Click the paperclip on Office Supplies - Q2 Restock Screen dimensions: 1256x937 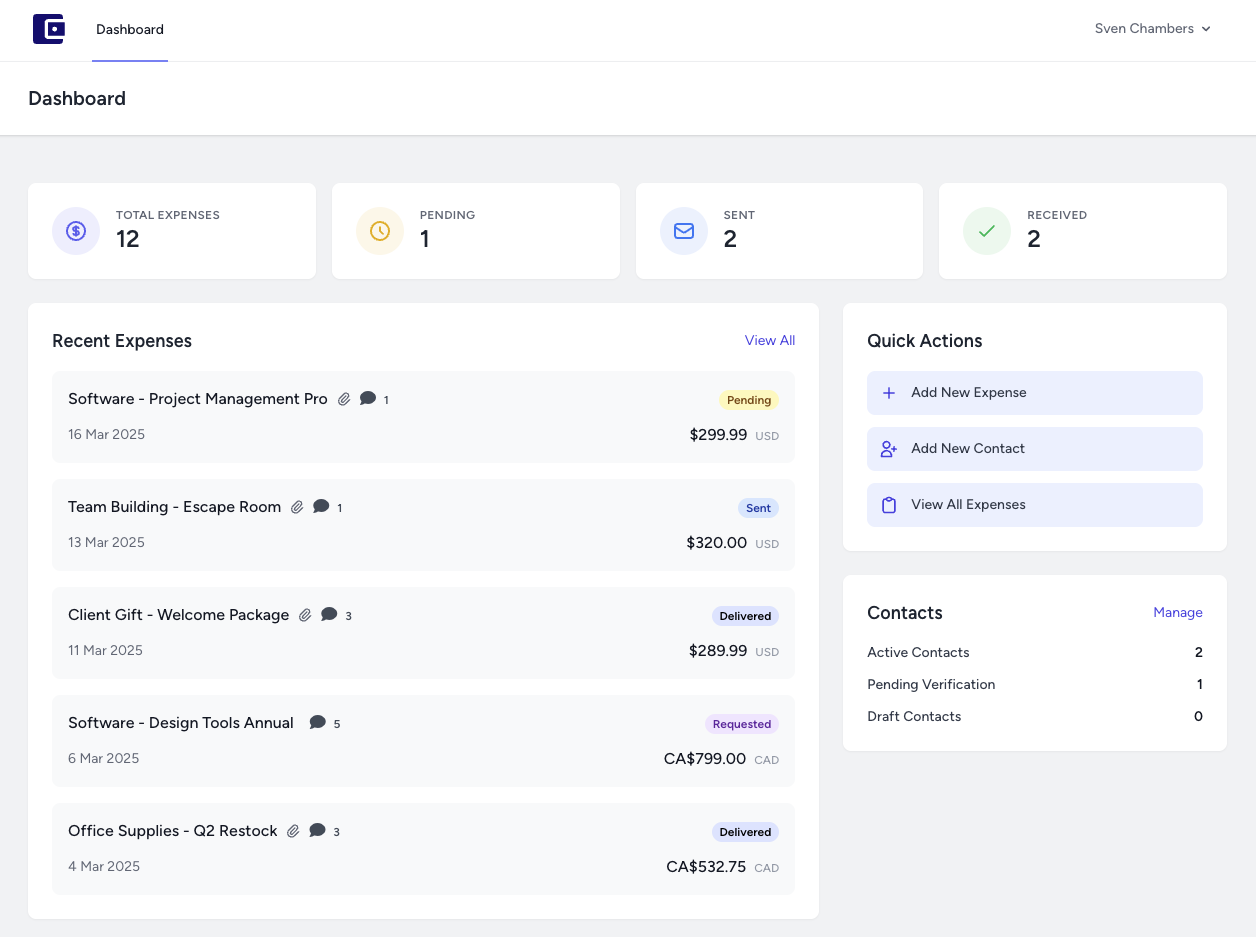[292, 831]
